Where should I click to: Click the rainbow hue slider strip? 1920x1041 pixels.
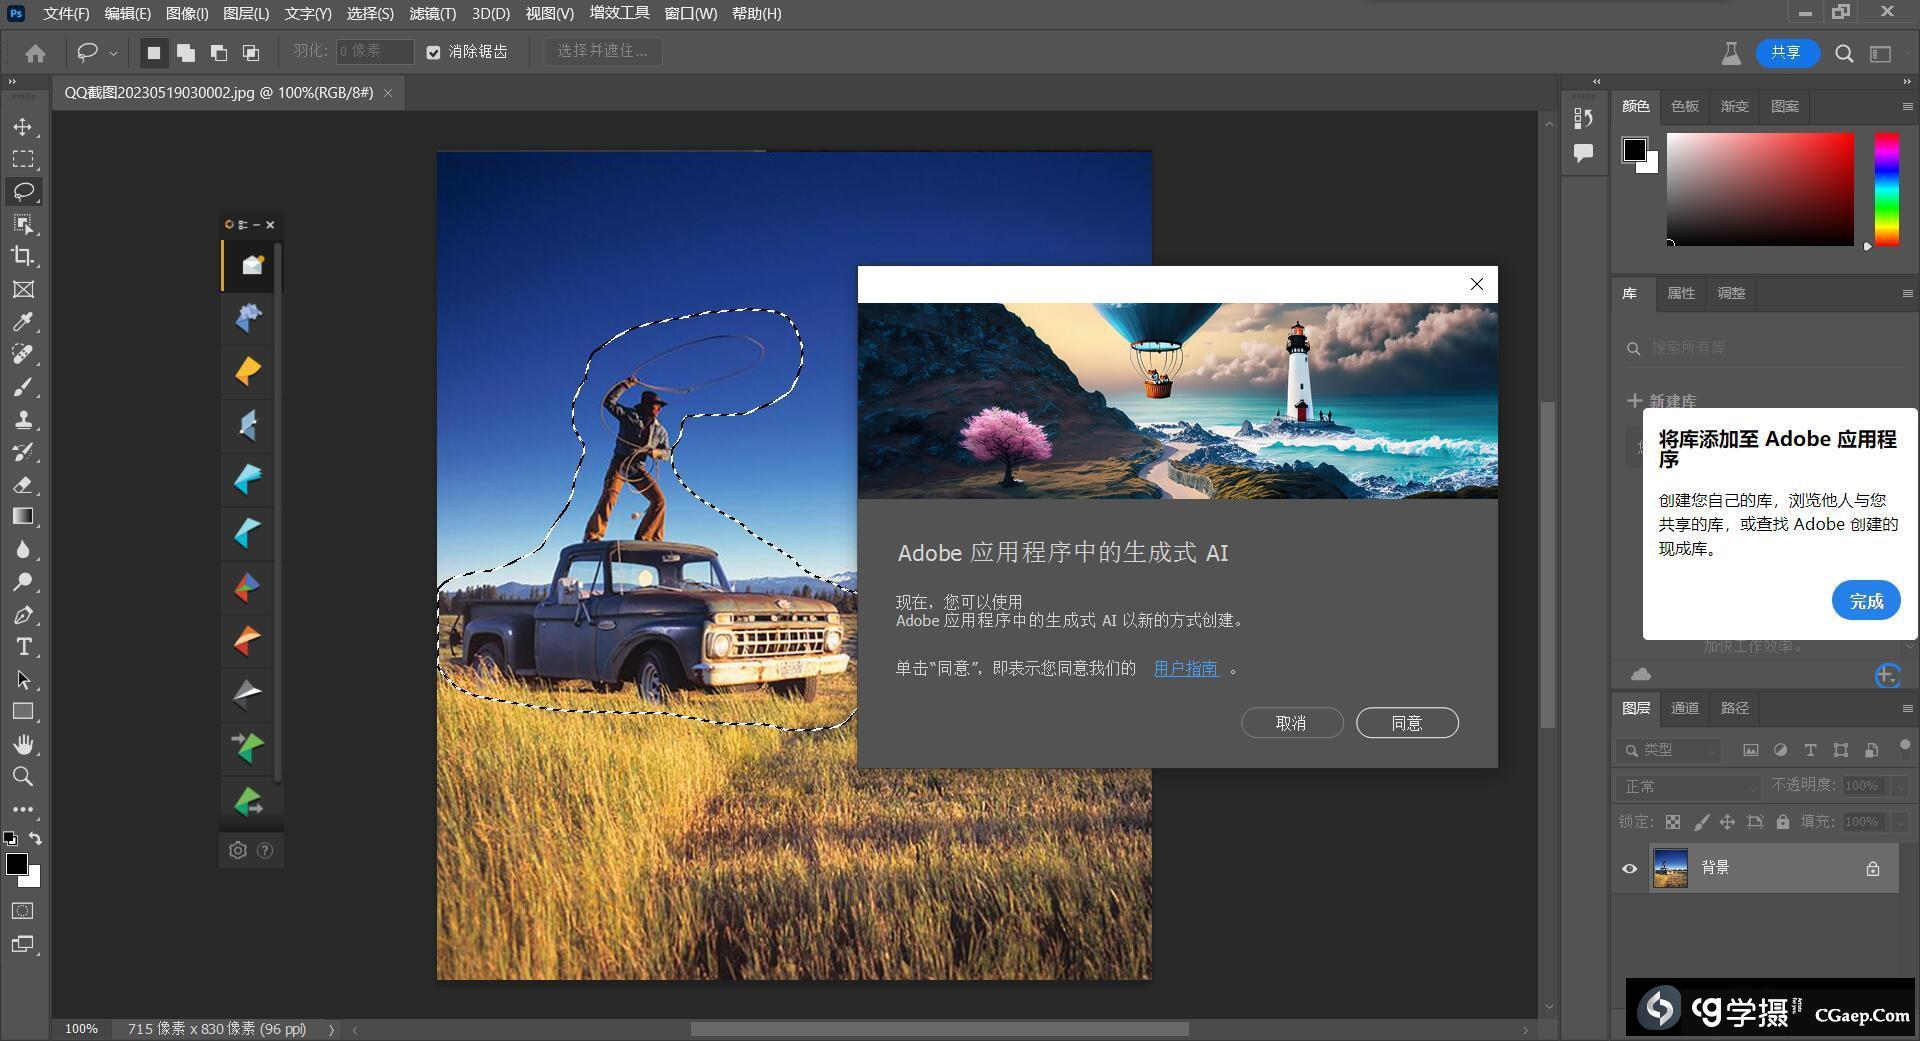click(1886, 188)
